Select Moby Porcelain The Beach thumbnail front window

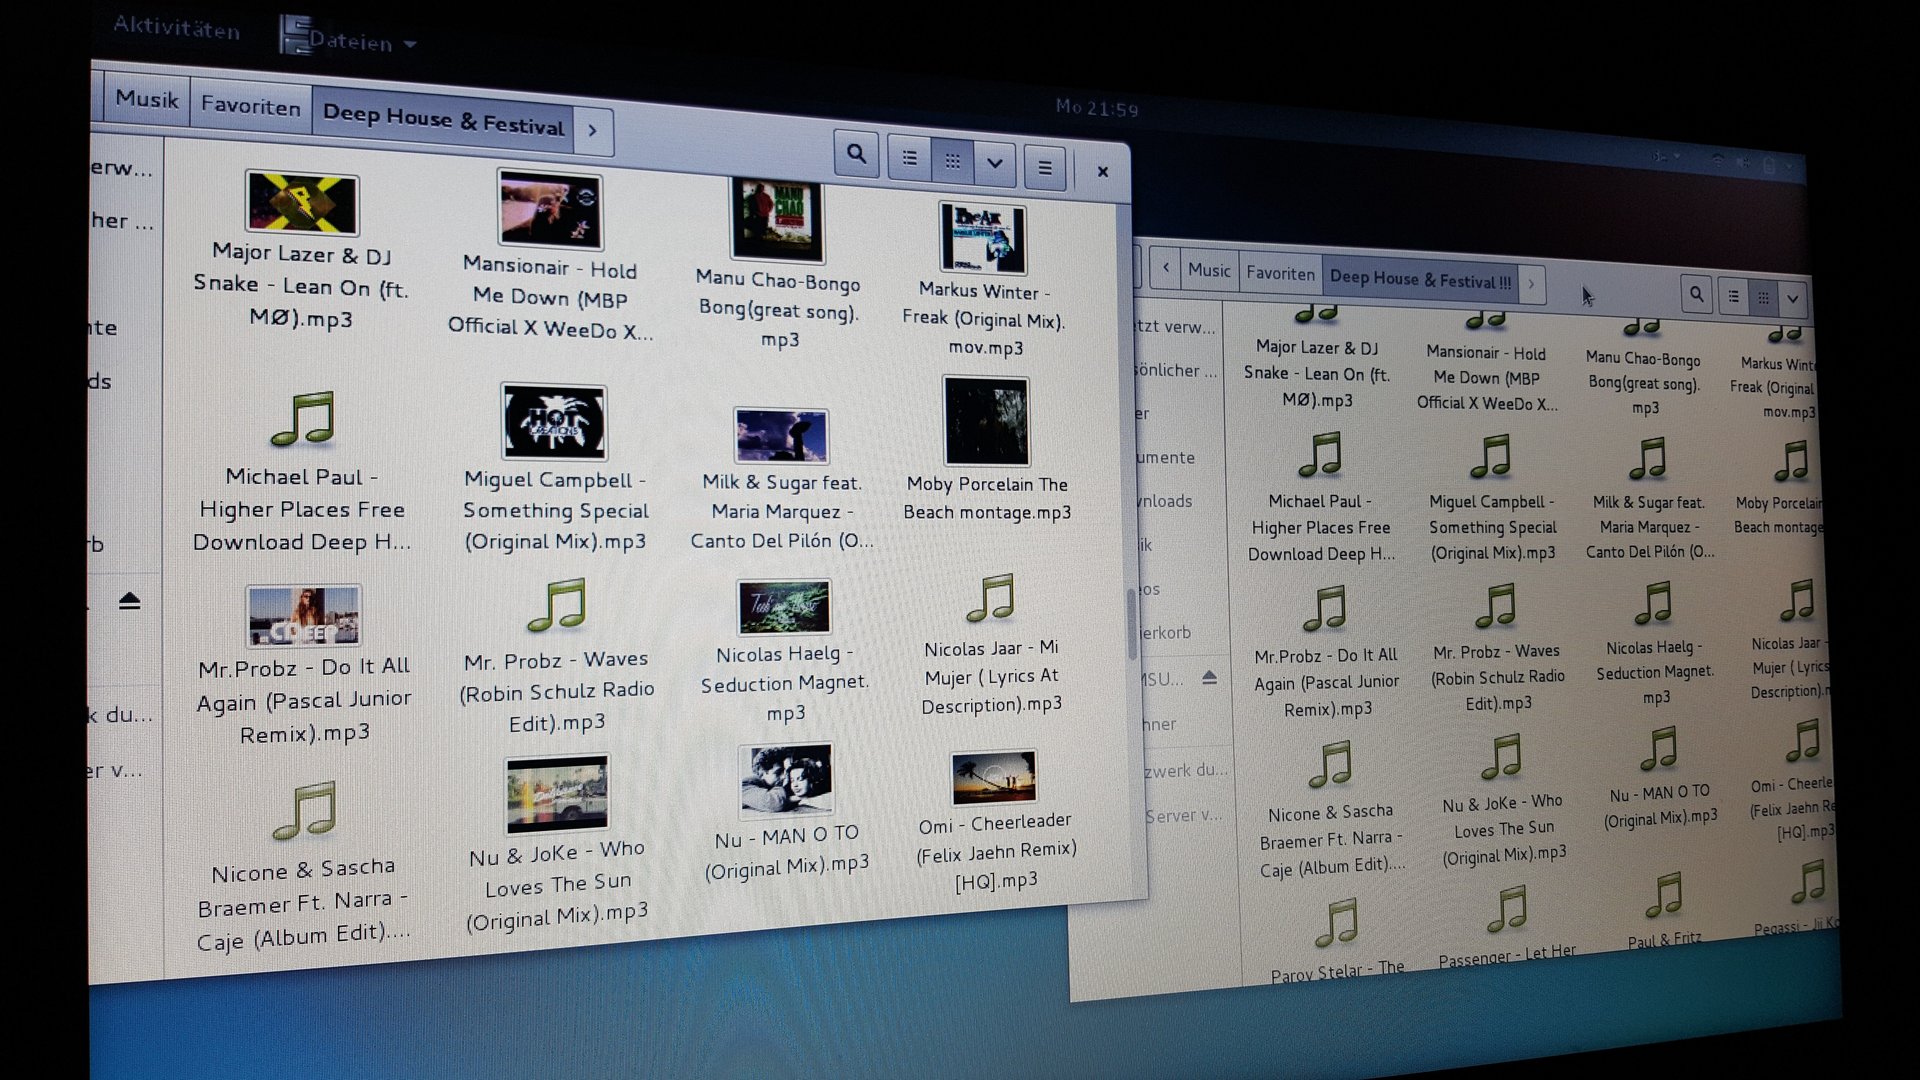pos(986,421)
